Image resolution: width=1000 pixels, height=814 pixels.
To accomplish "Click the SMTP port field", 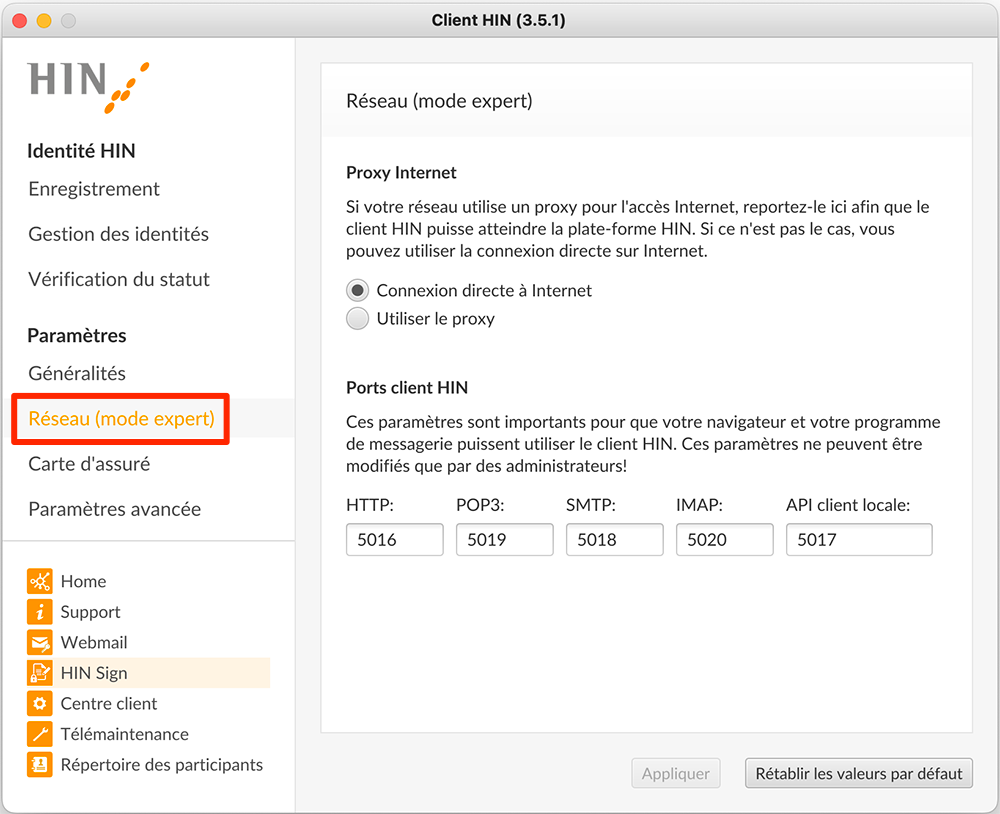I will [615, 540].
